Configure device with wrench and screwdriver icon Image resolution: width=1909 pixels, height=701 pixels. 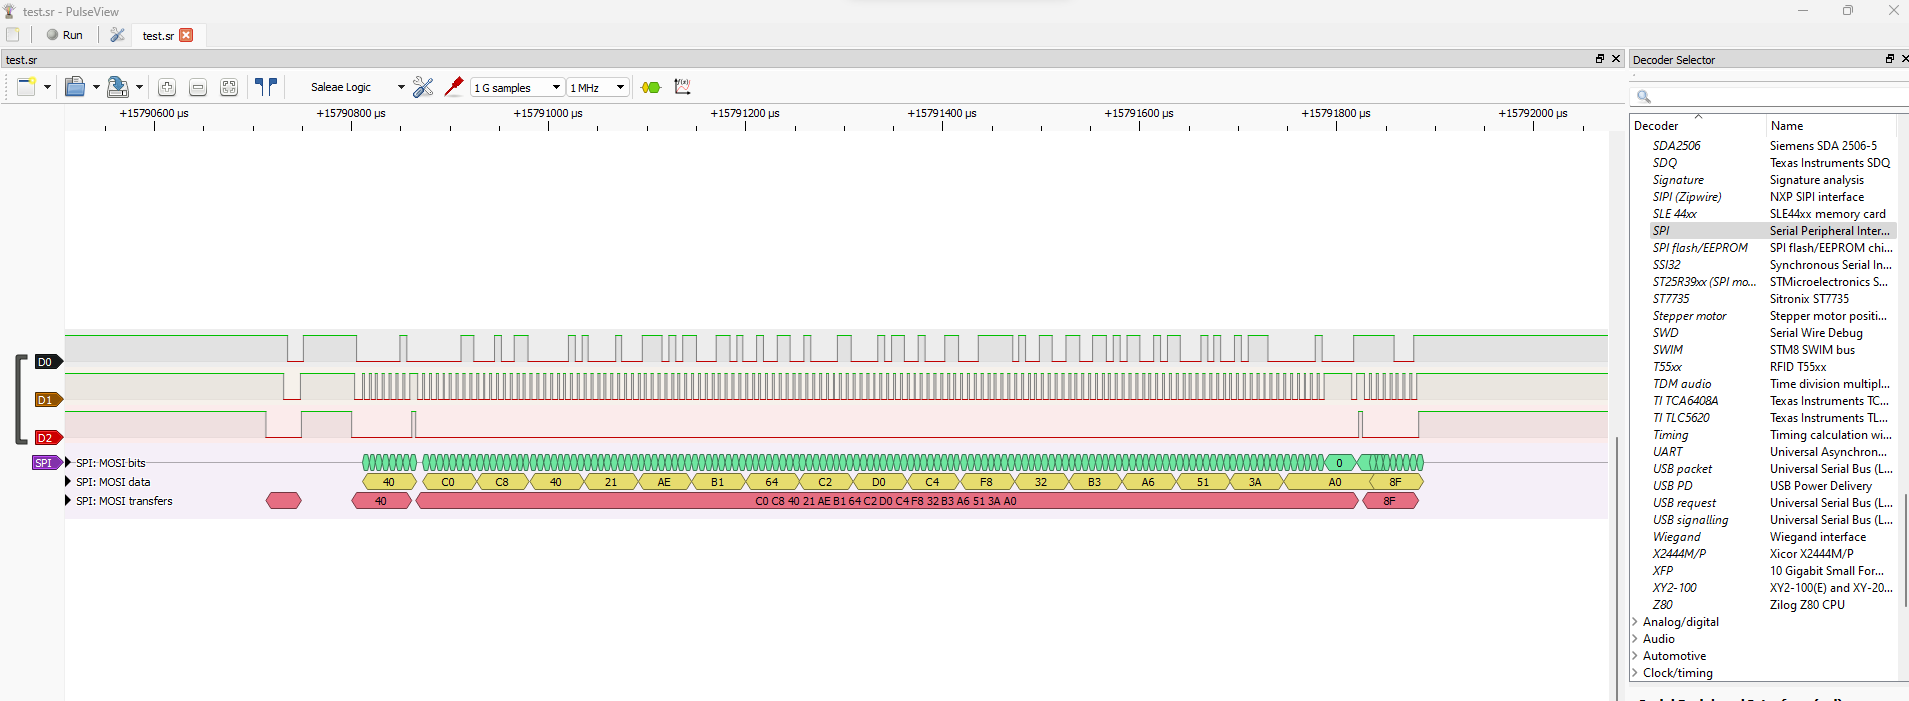pos(423,87)
